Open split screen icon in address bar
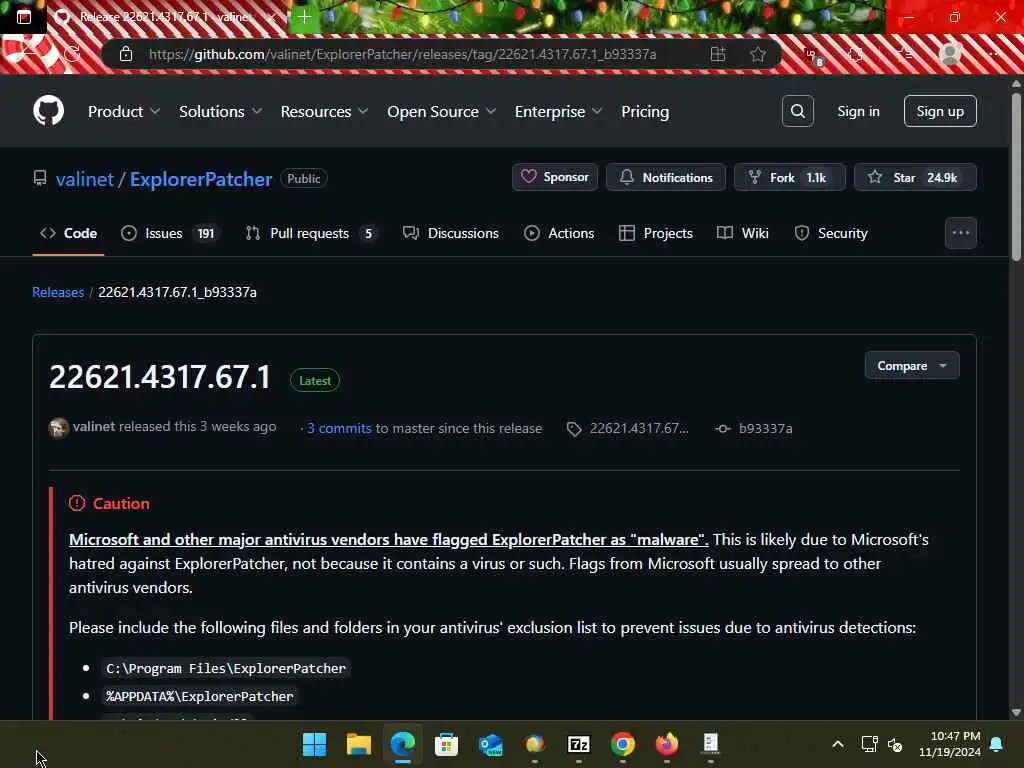Image resolution: width=1024 pixels, height=768 pixels. (x=718, y=54)
